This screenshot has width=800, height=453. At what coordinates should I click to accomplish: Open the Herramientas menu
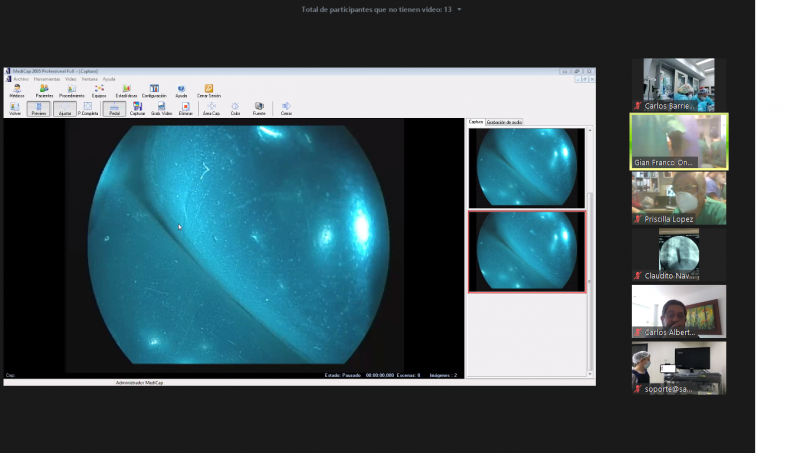(x=46, y=79)
